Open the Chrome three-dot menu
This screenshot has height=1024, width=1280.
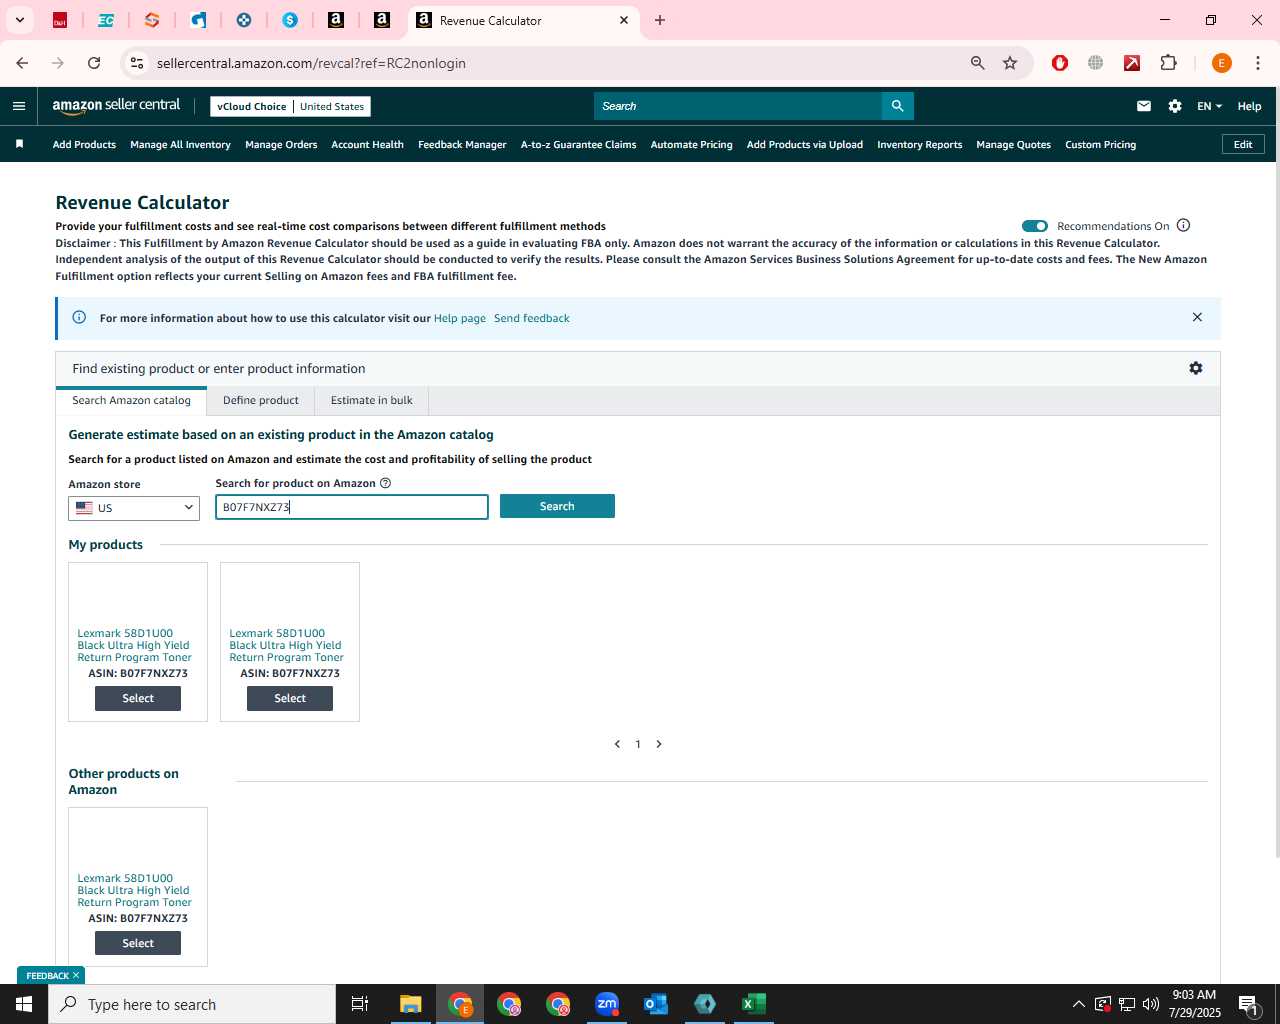point(1257,63)
